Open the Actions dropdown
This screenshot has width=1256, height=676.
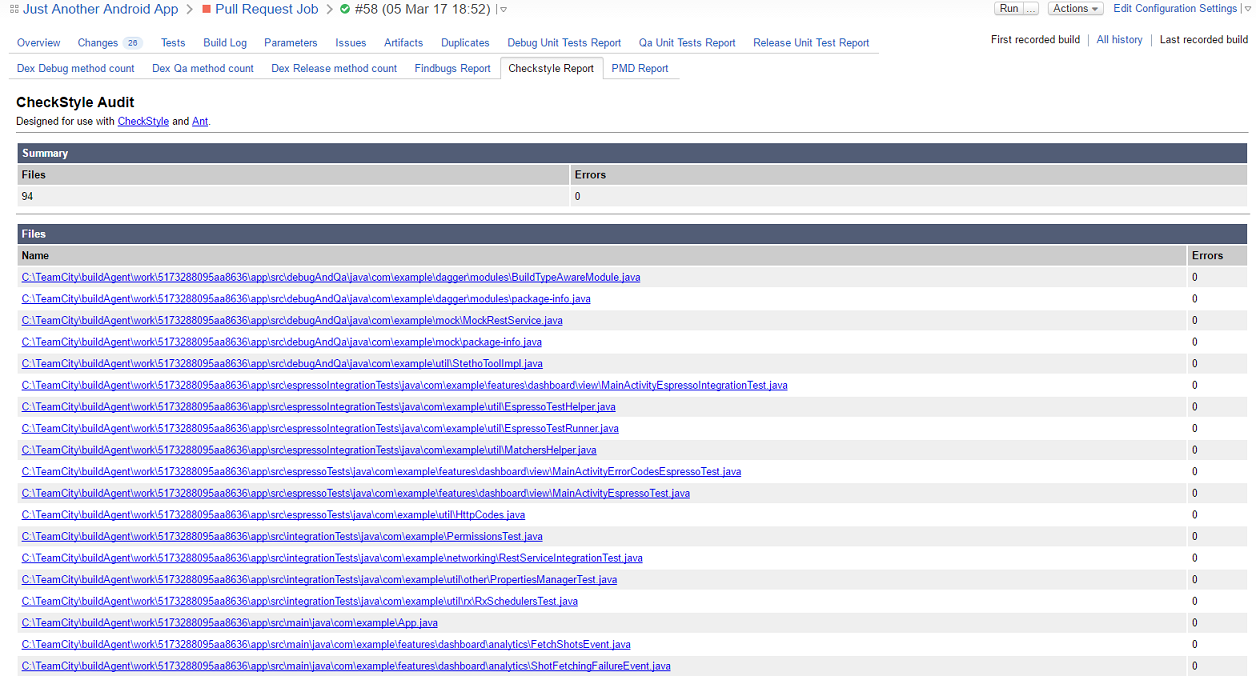pos(1075,8)
